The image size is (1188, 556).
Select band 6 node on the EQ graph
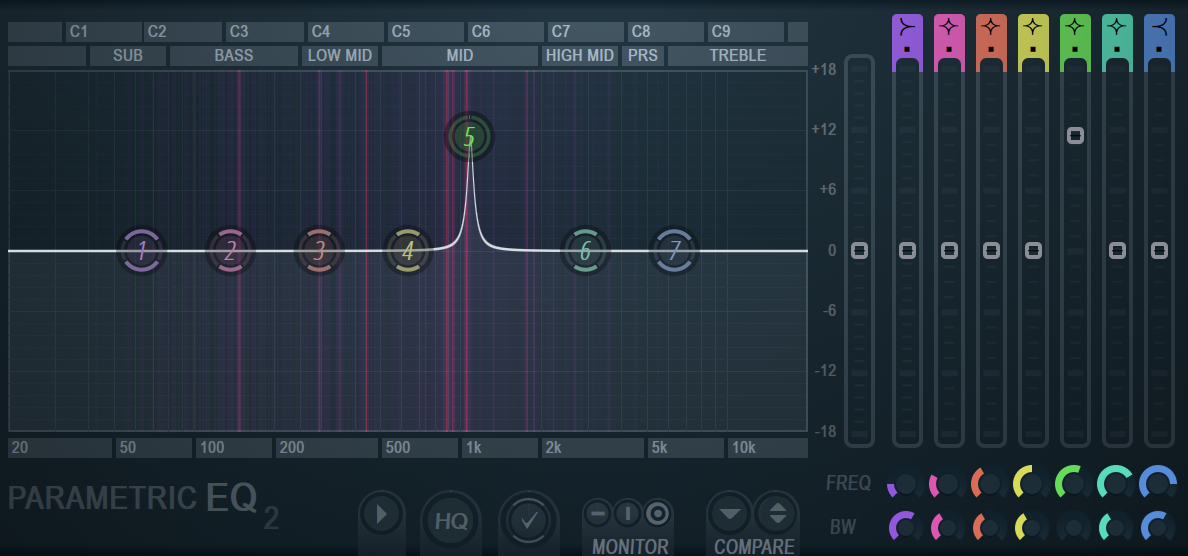[585, 251]
